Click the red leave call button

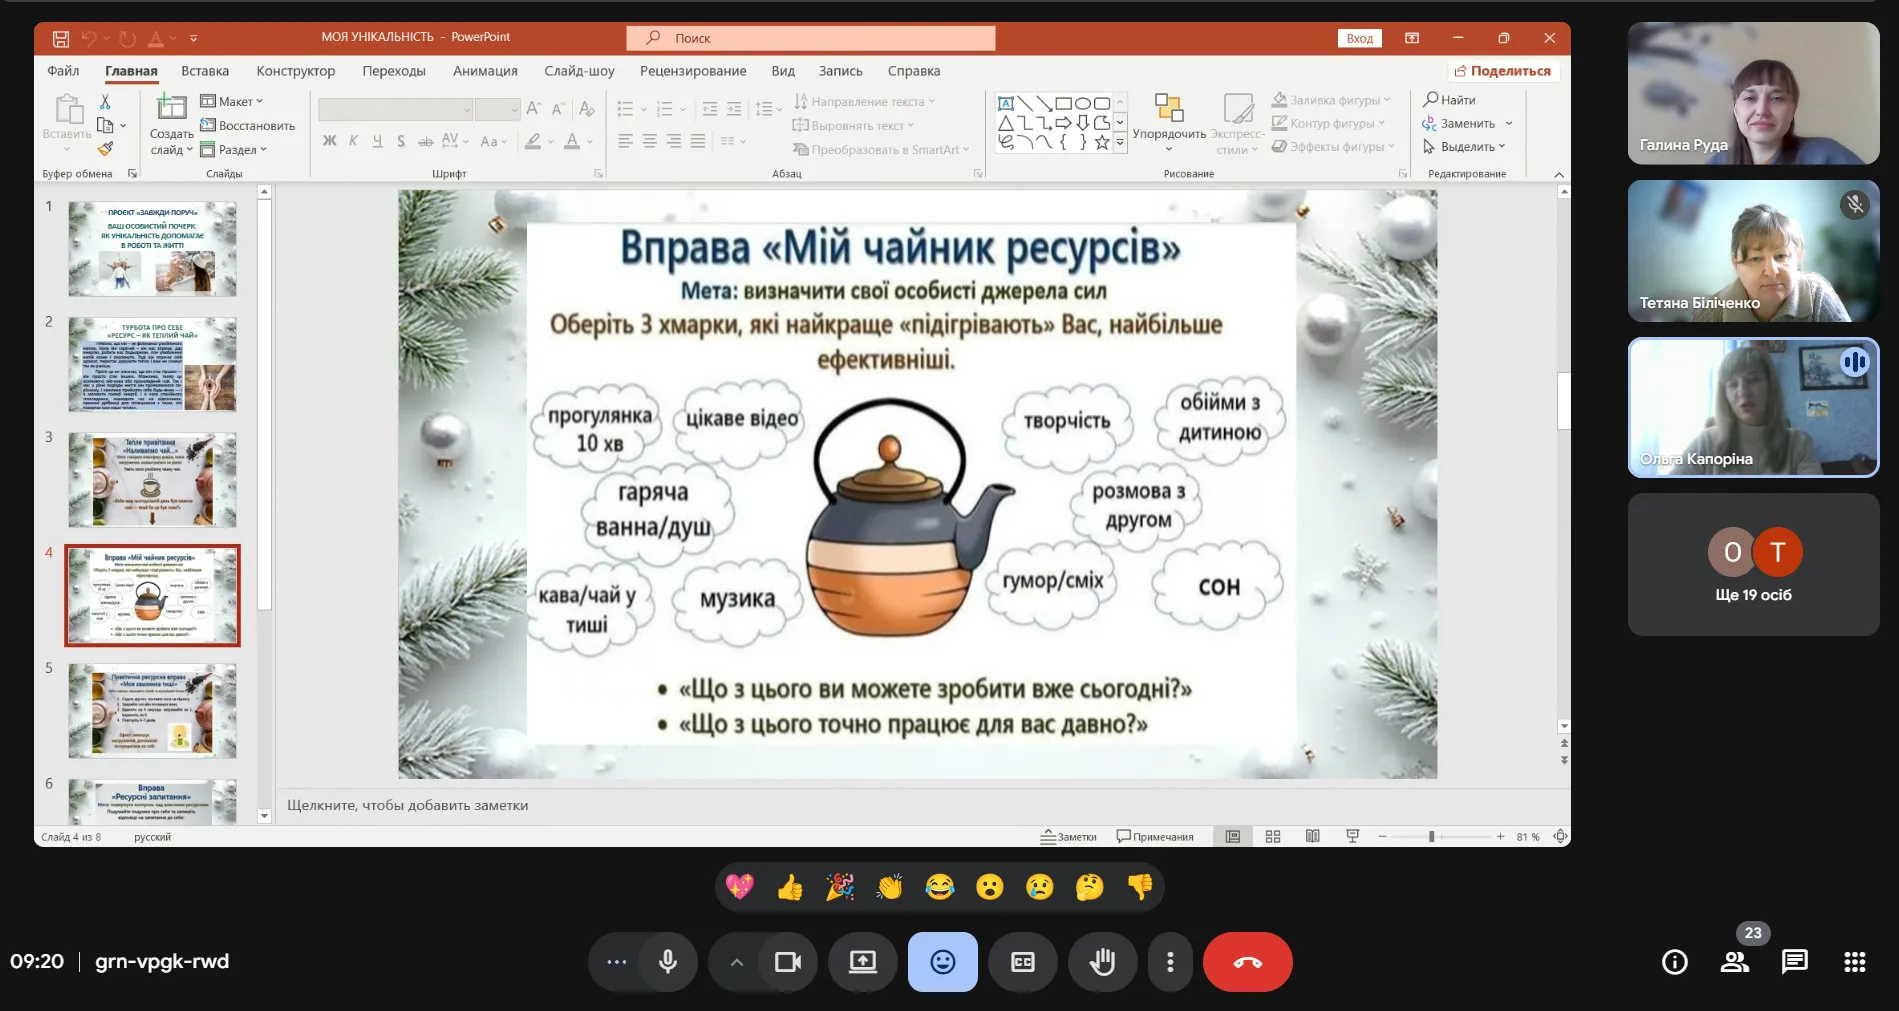[1247, 962]
